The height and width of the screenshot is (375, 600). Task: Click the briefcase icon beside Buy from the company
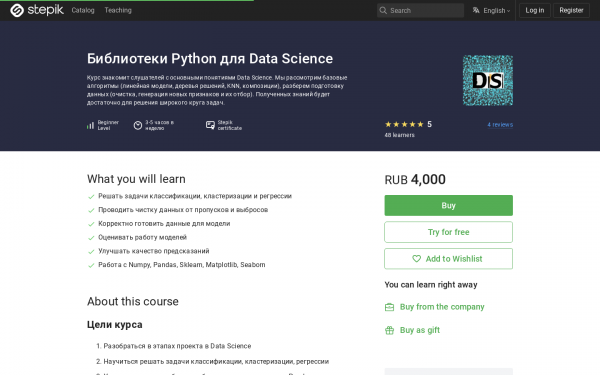point(389,307)
